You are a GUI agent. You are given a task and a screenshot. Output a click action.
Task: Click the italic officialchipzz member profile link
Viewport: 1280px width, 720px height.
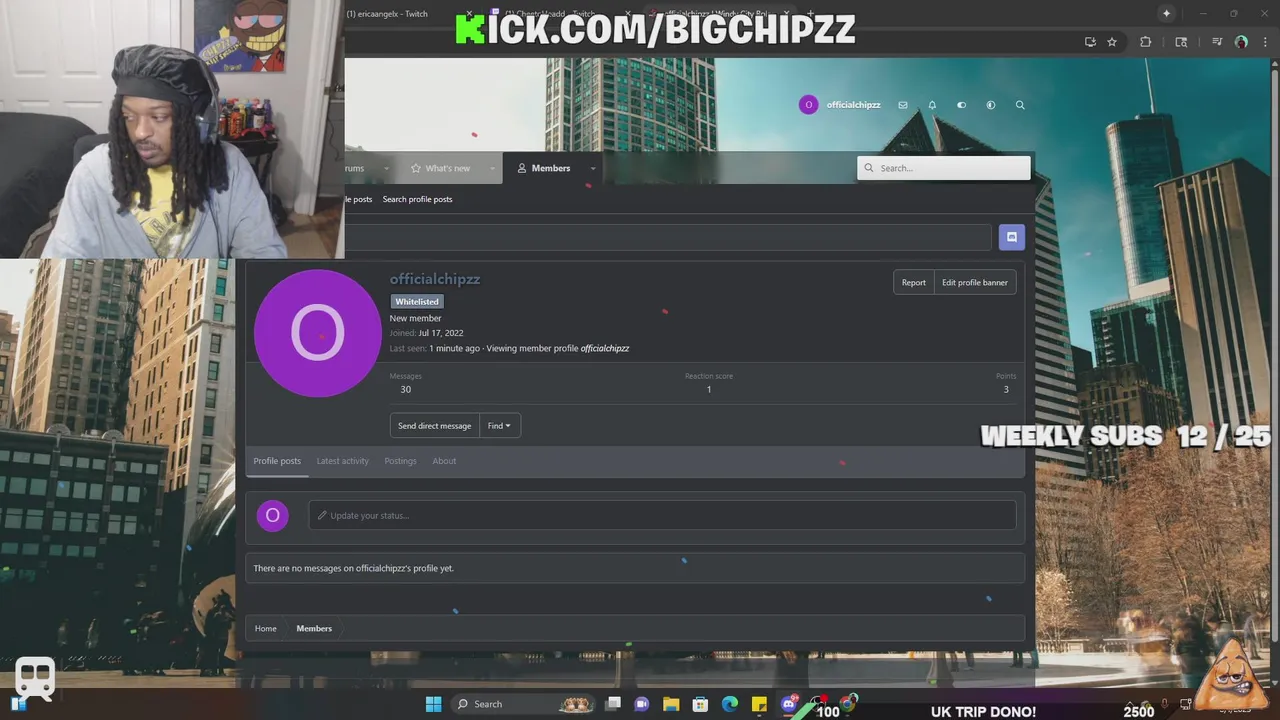[605, 348]
